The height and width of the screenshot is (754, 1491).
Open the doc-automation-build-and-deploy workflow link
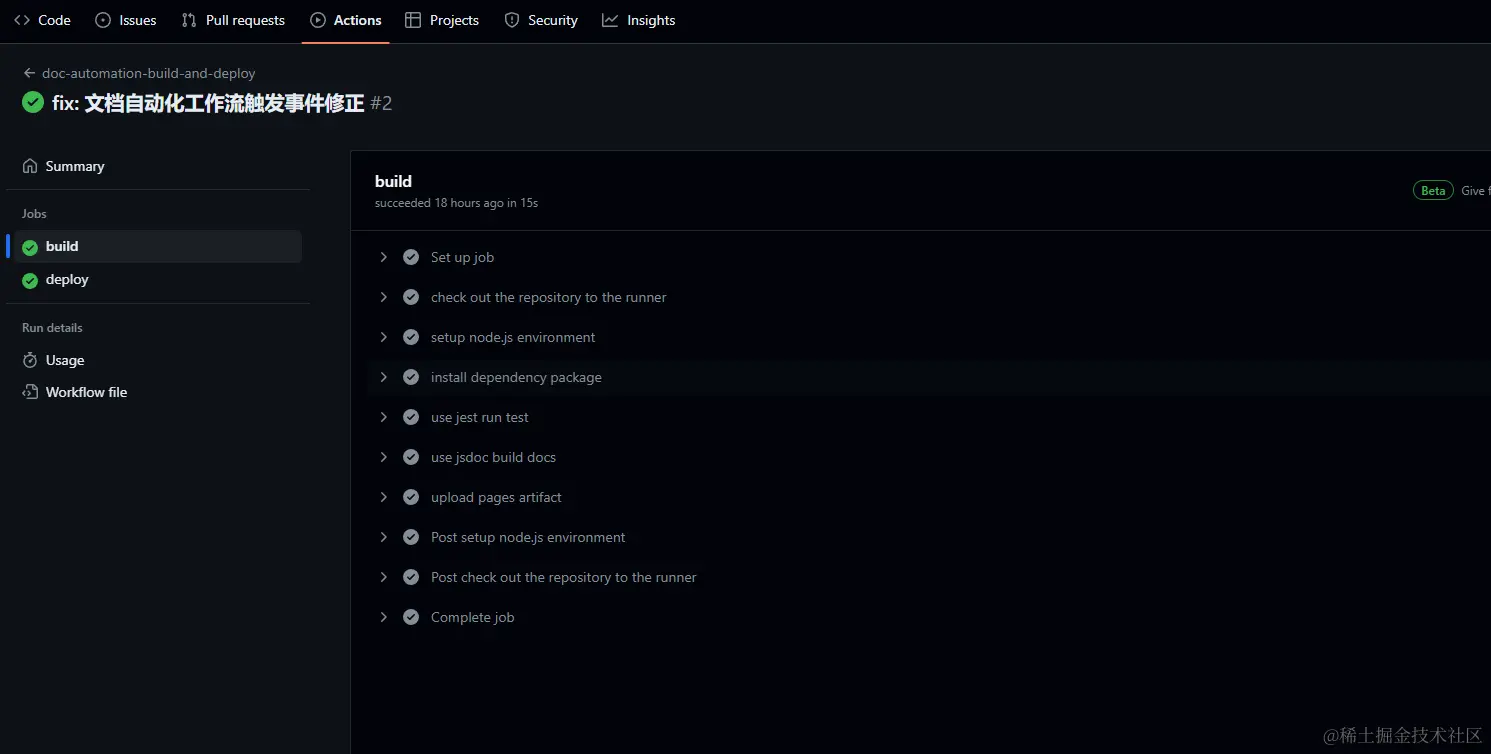(x=148, y=73)
